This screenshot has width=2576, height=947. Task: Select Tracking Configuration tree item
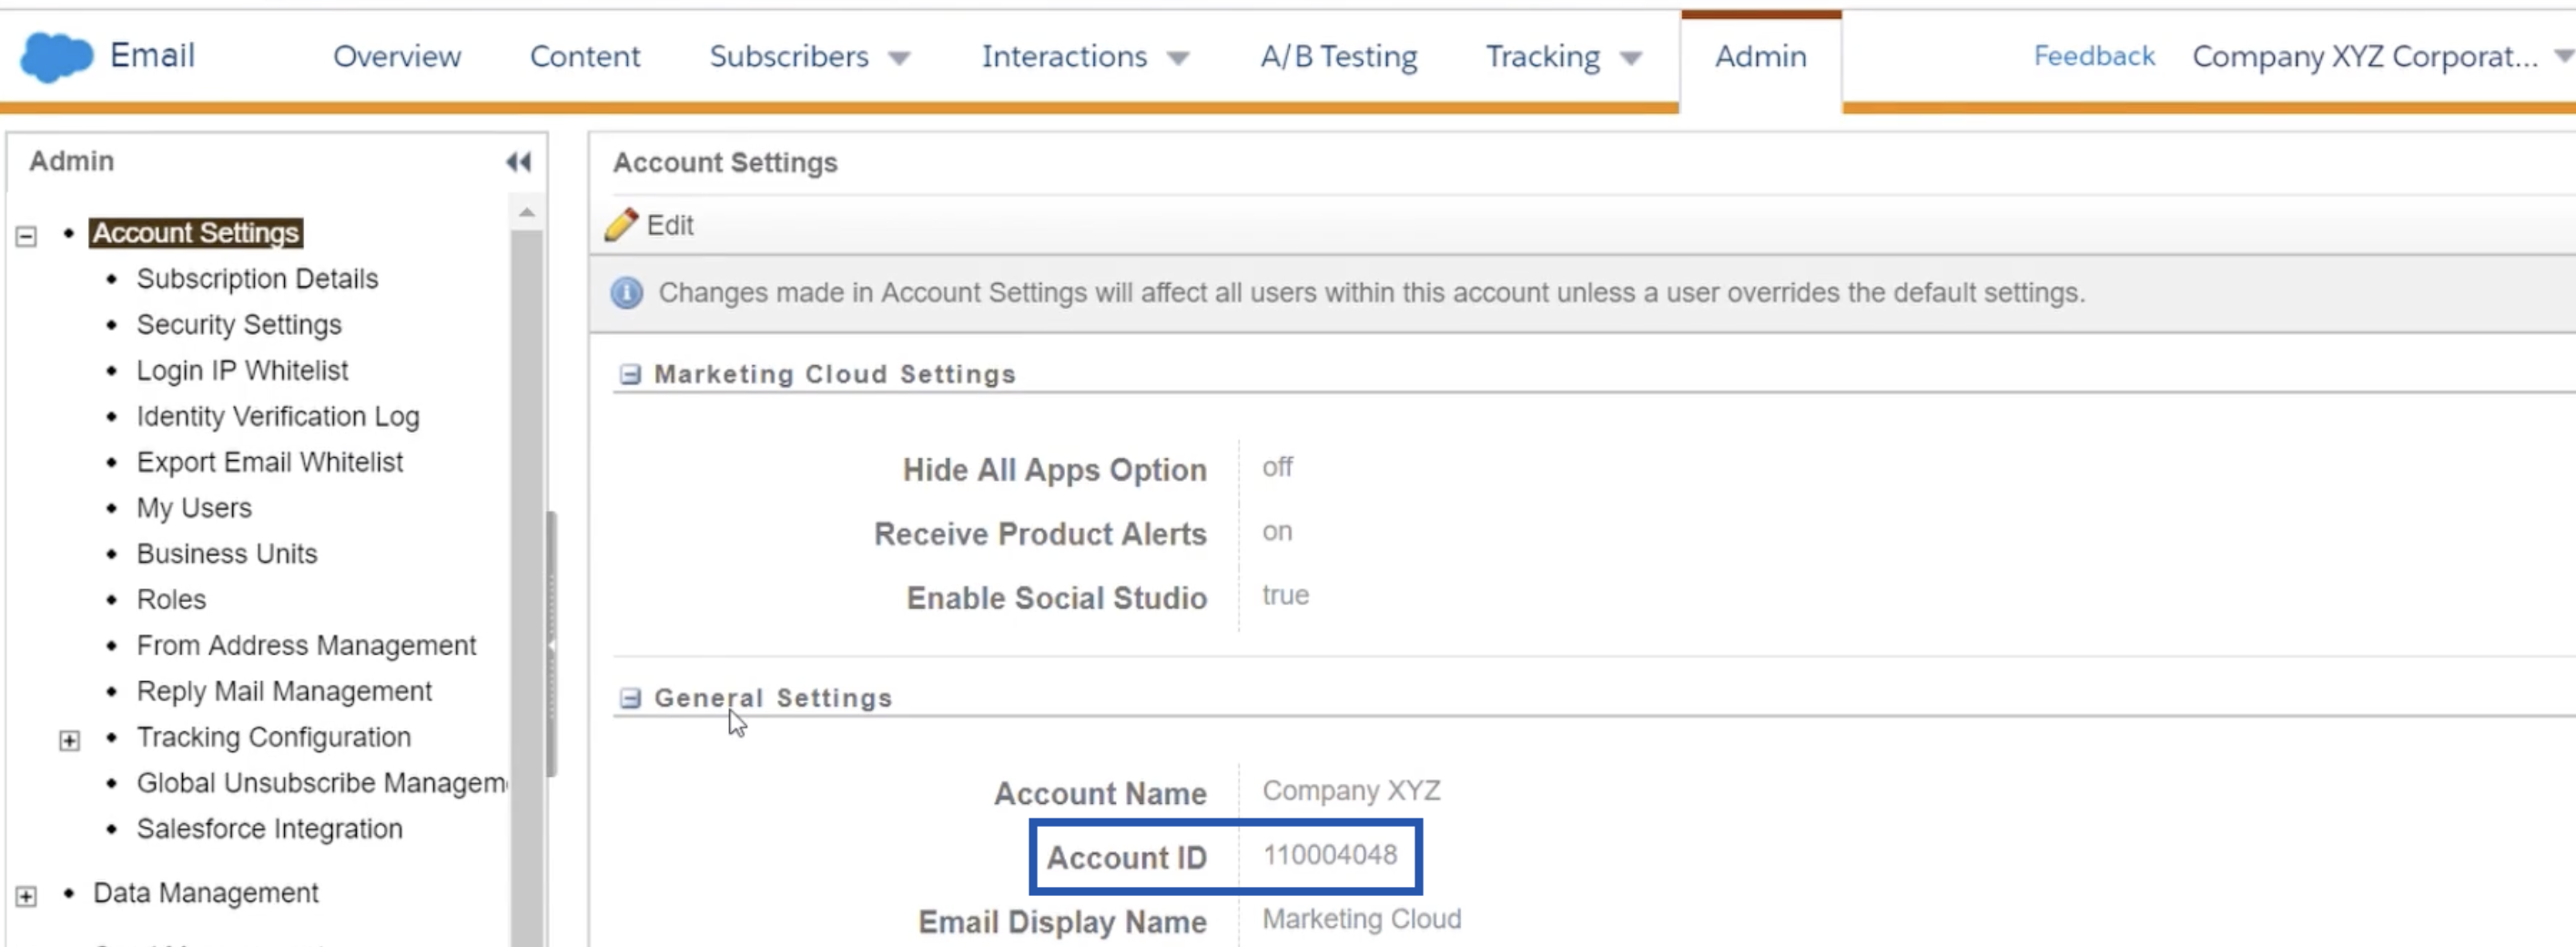click(x=274, y=738)
